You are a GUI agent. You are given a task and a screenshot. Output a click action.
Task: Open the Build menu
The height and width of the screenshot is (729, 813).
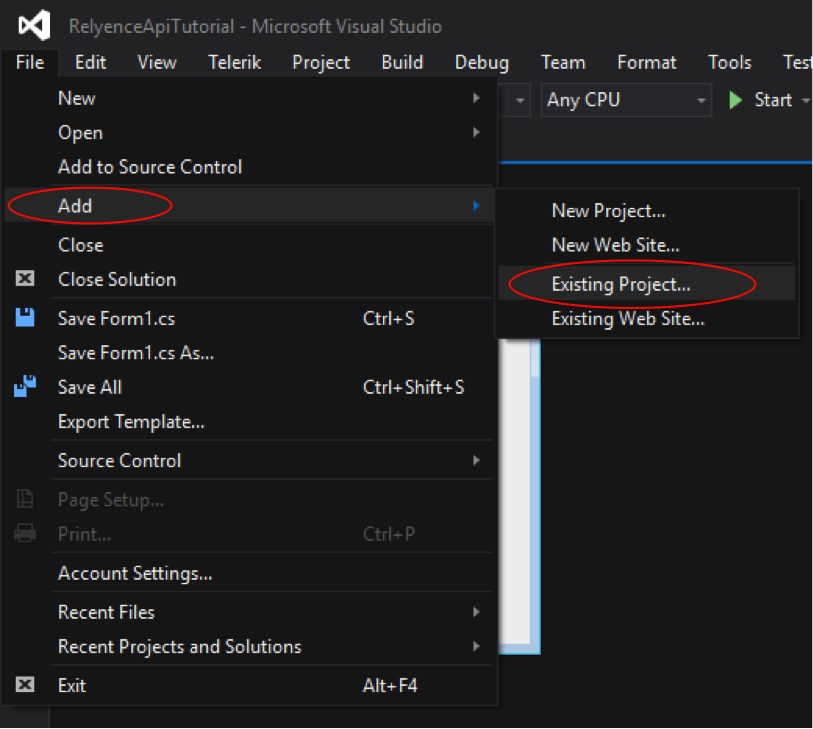coord(401,62)
